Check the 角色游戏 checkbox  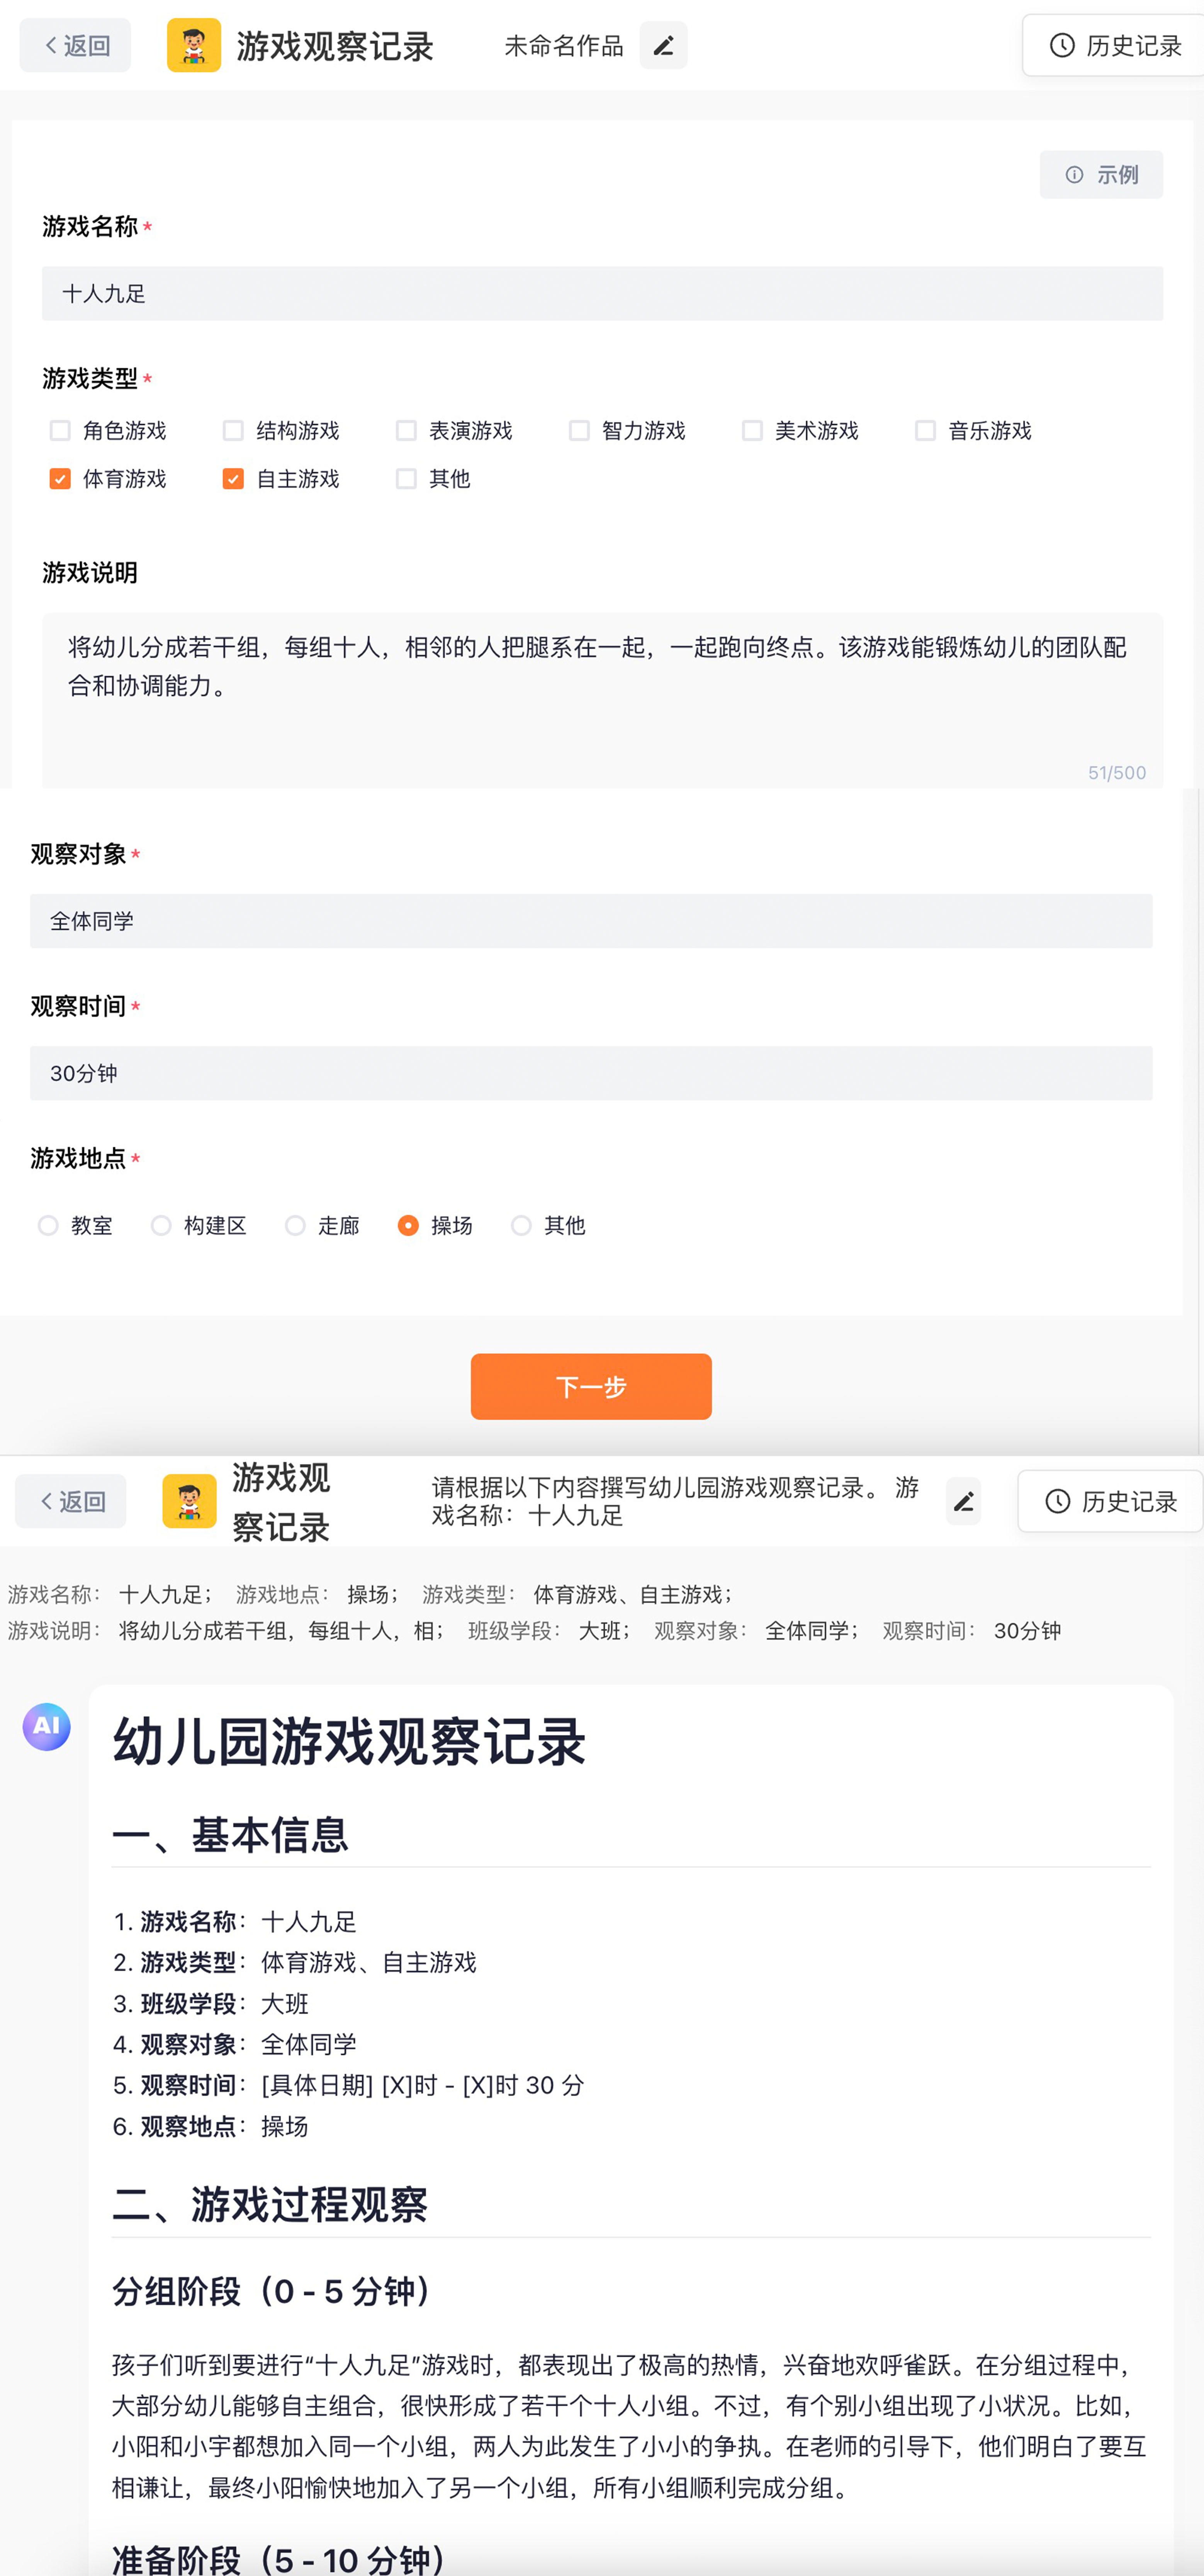[60, 431]
